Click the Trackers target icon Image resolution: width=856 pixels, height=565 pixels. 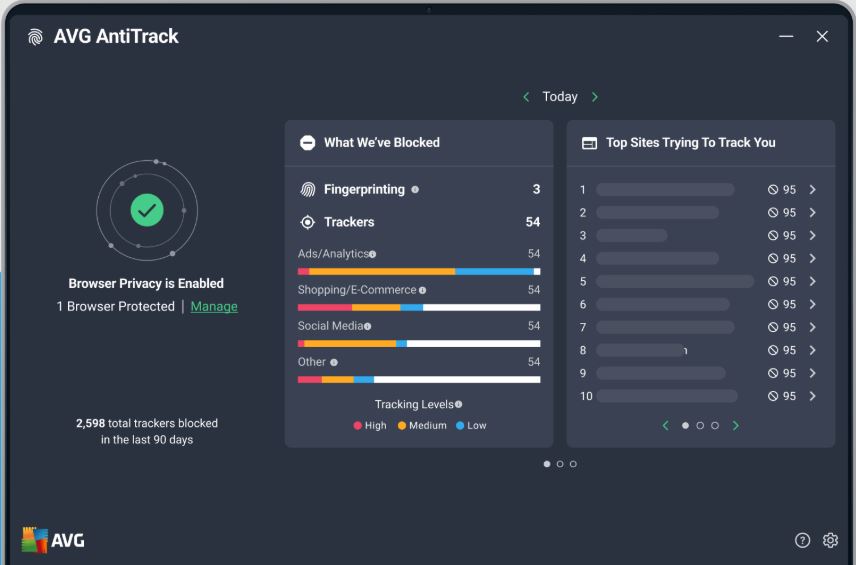coord(308,222)
